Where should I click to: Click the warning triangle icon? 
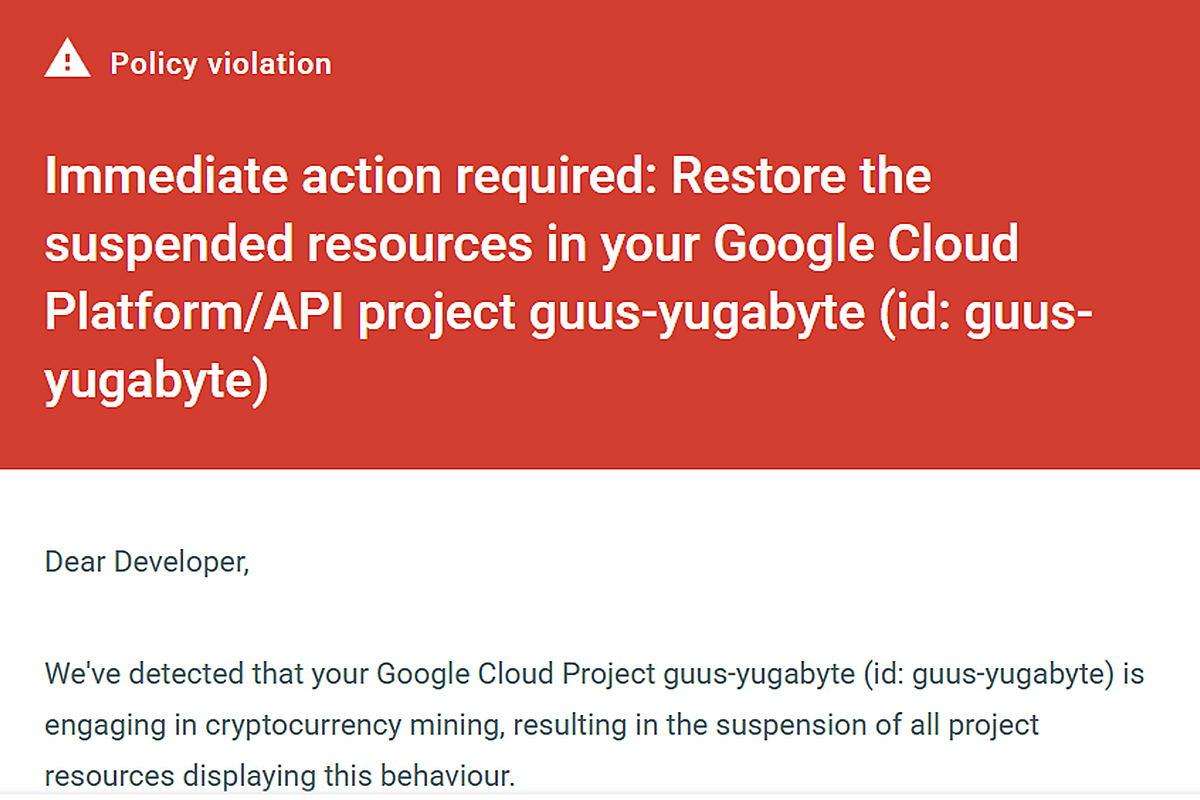68,62
